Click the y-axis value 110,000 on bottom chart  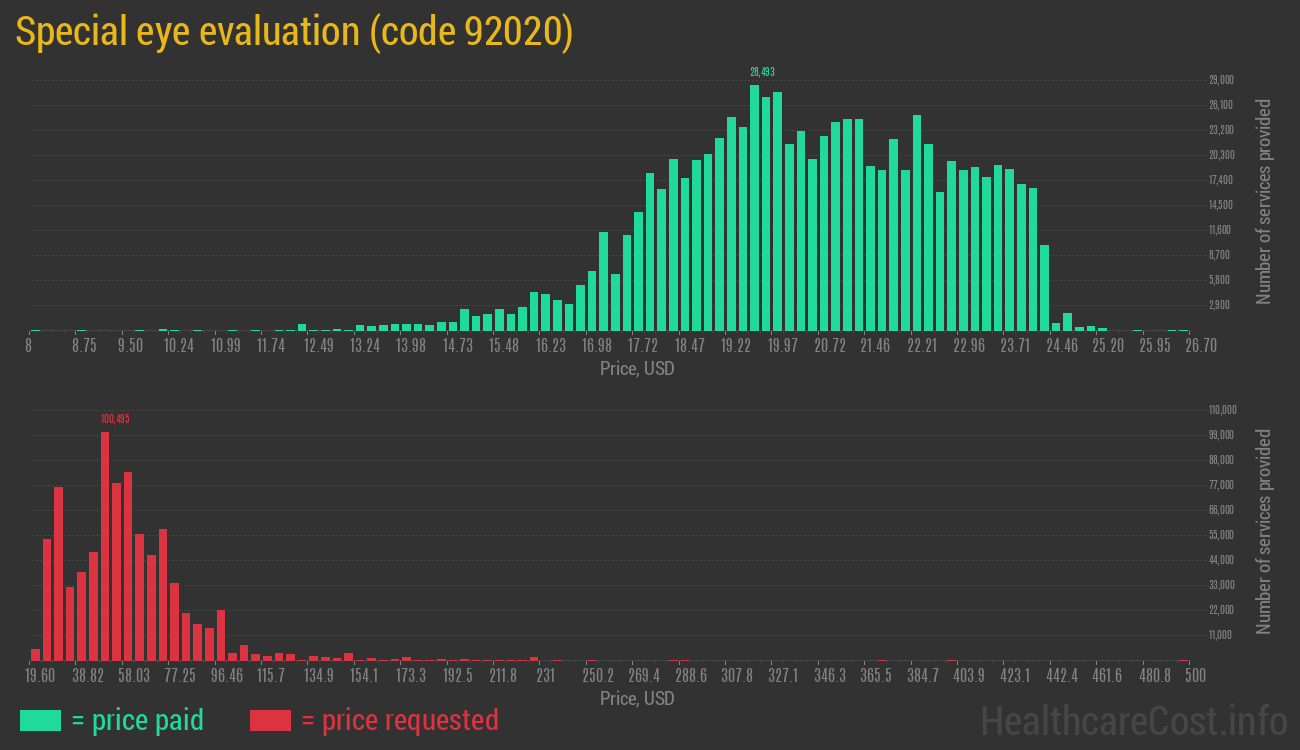click(x=1223, y=410)
